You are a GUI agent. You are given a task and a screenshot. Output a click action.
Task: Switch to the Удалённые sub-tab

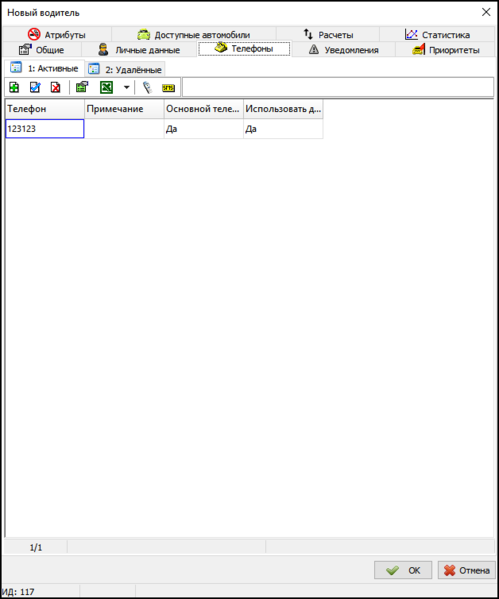click(x=125, y=70)
